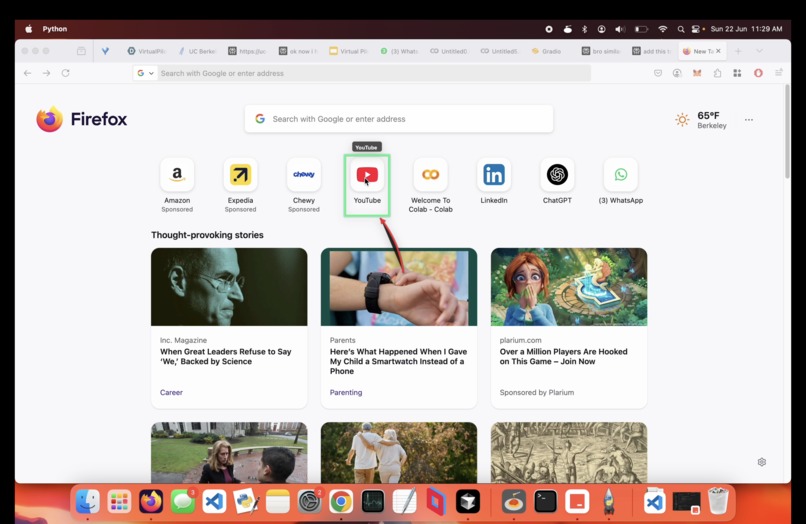Reload the current page
This screenshot has height=524, width=806.
[x=65, y=73]
